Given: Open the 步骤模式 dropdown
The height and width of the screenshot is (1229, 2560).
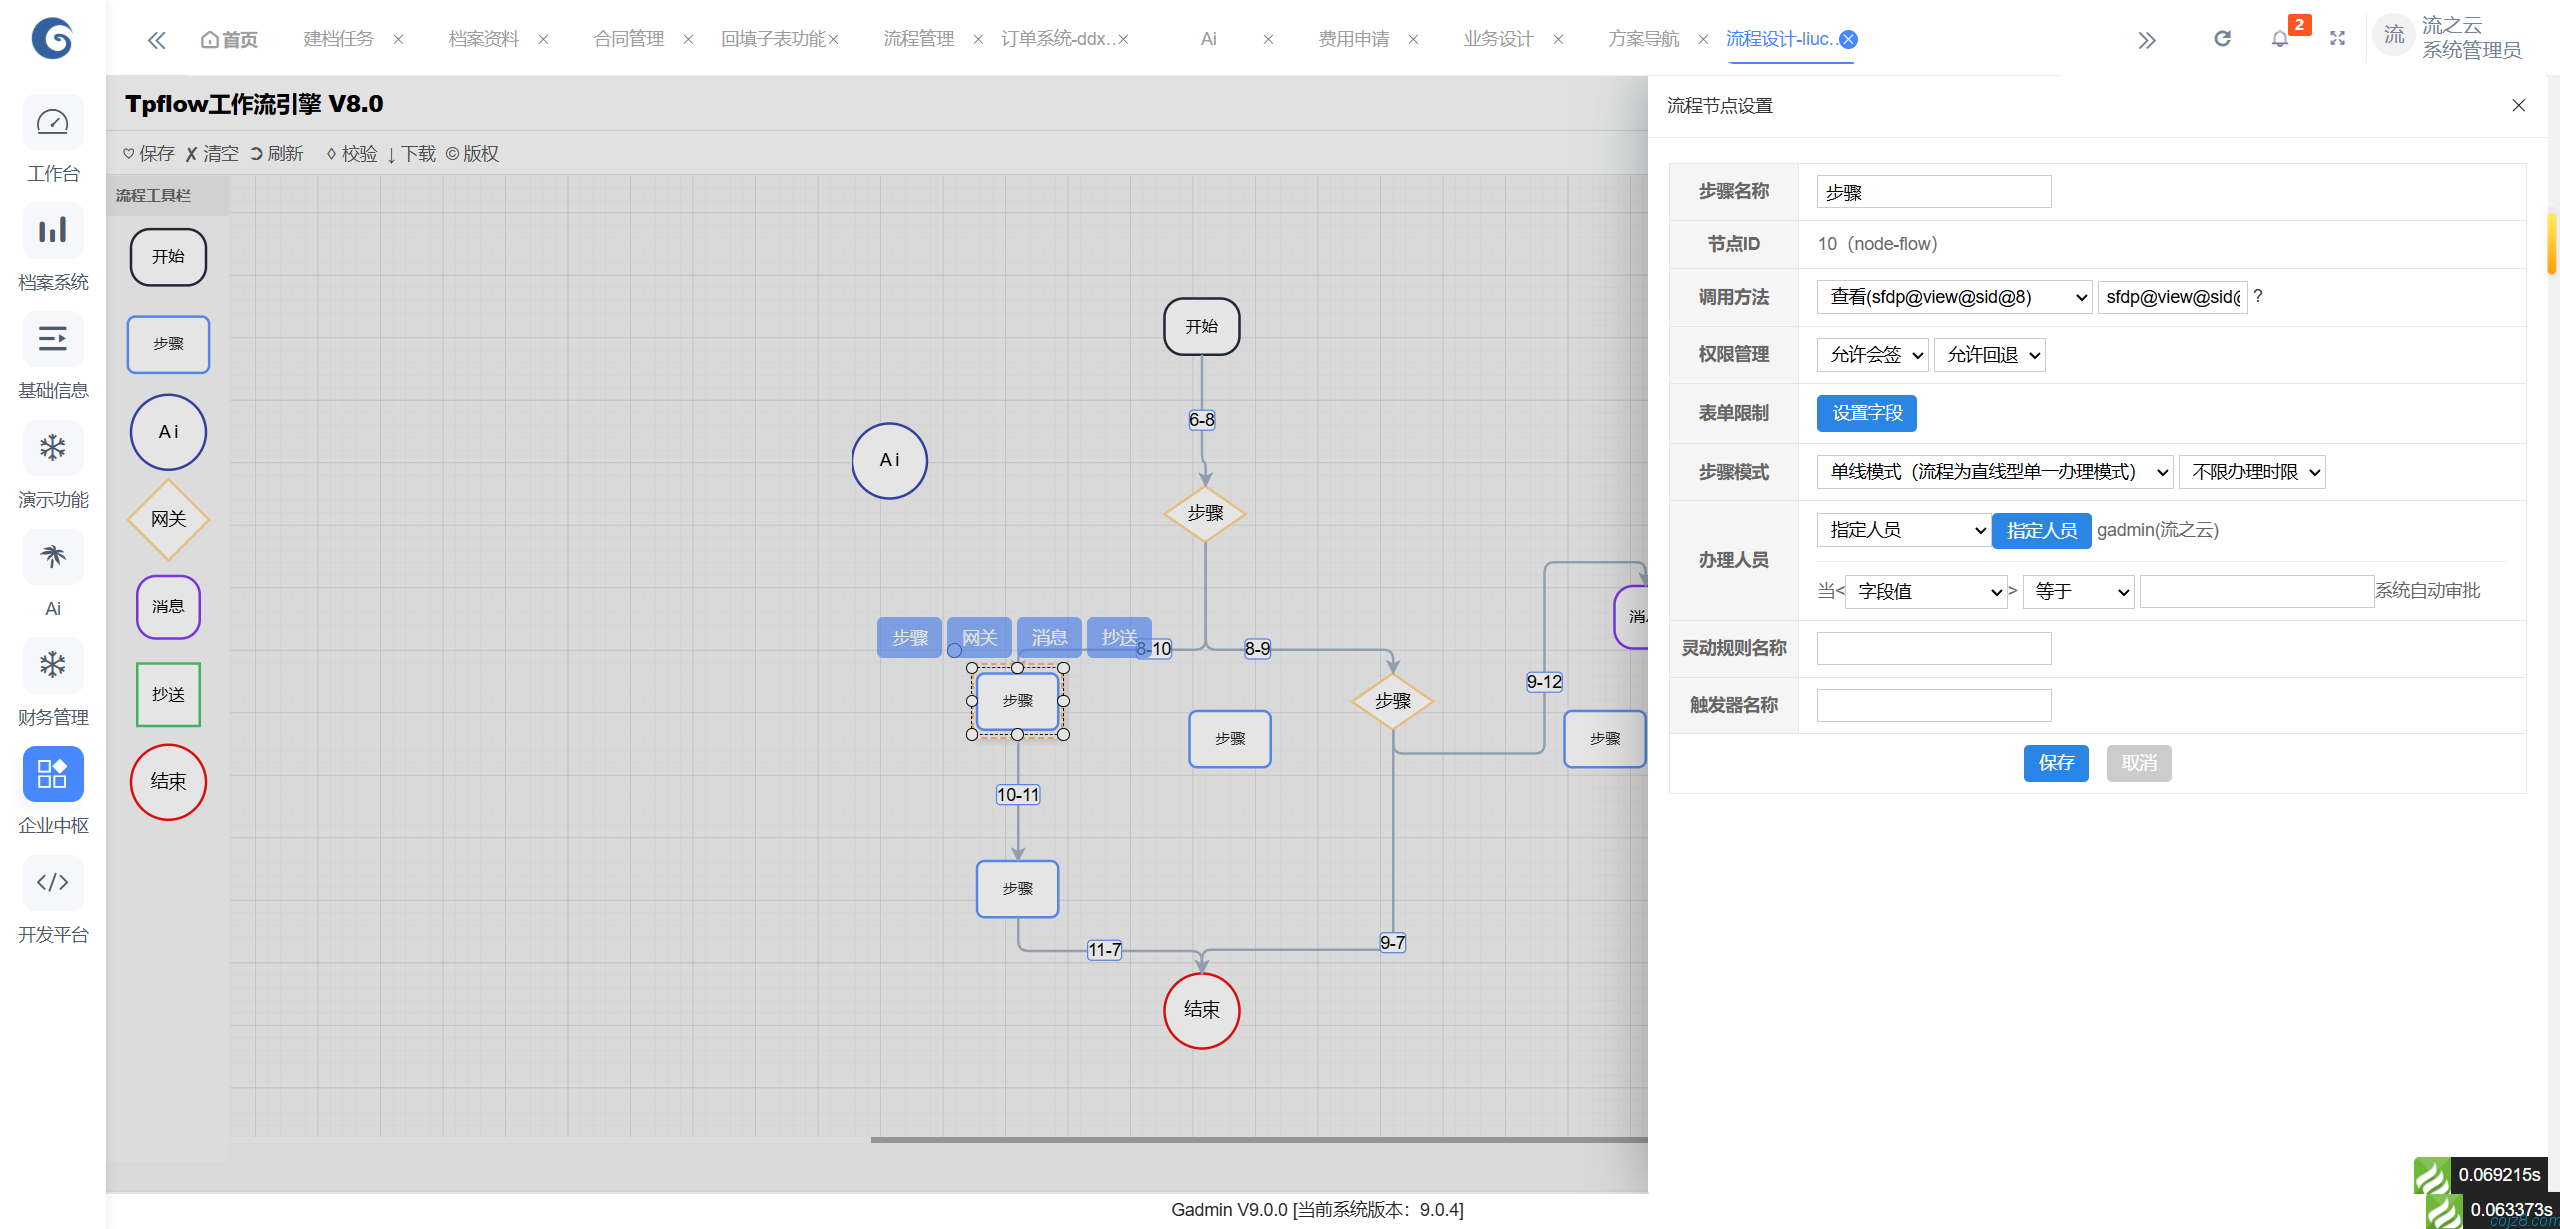Looking at the screenshot, I should pos(1993,471).
